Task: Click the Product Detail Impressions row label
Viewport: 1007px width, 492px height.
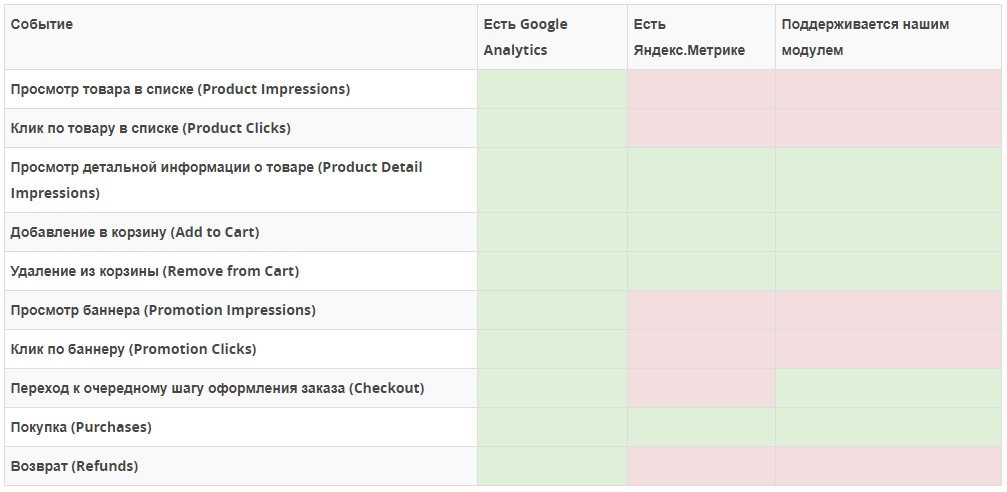Action: pos(216,180)
